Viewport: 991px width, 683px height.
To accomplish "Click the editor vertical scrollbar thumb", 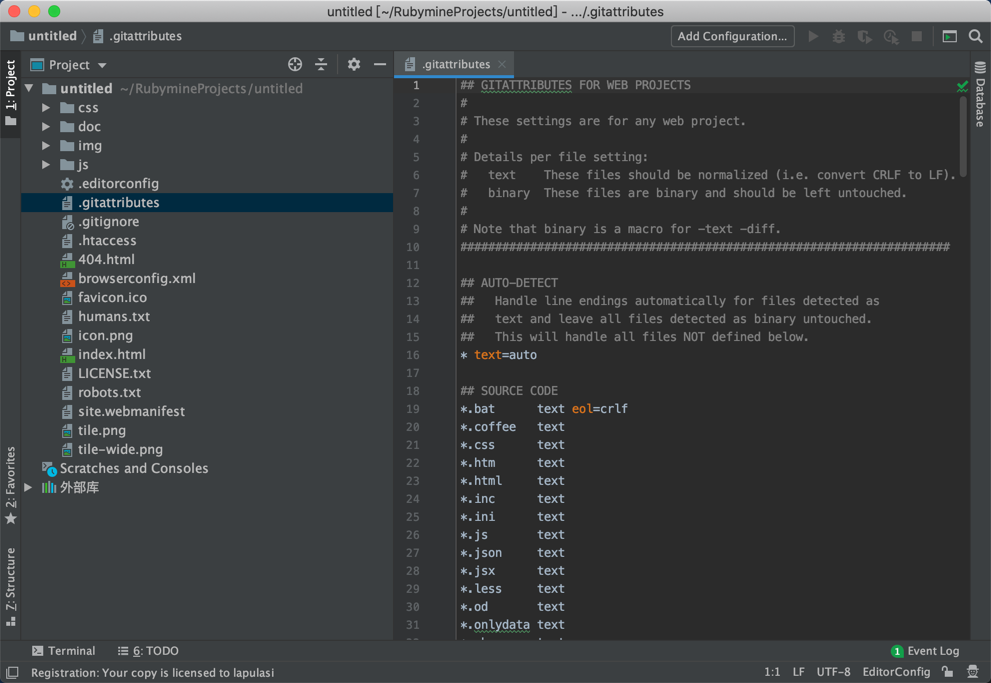I will [963, 136].
